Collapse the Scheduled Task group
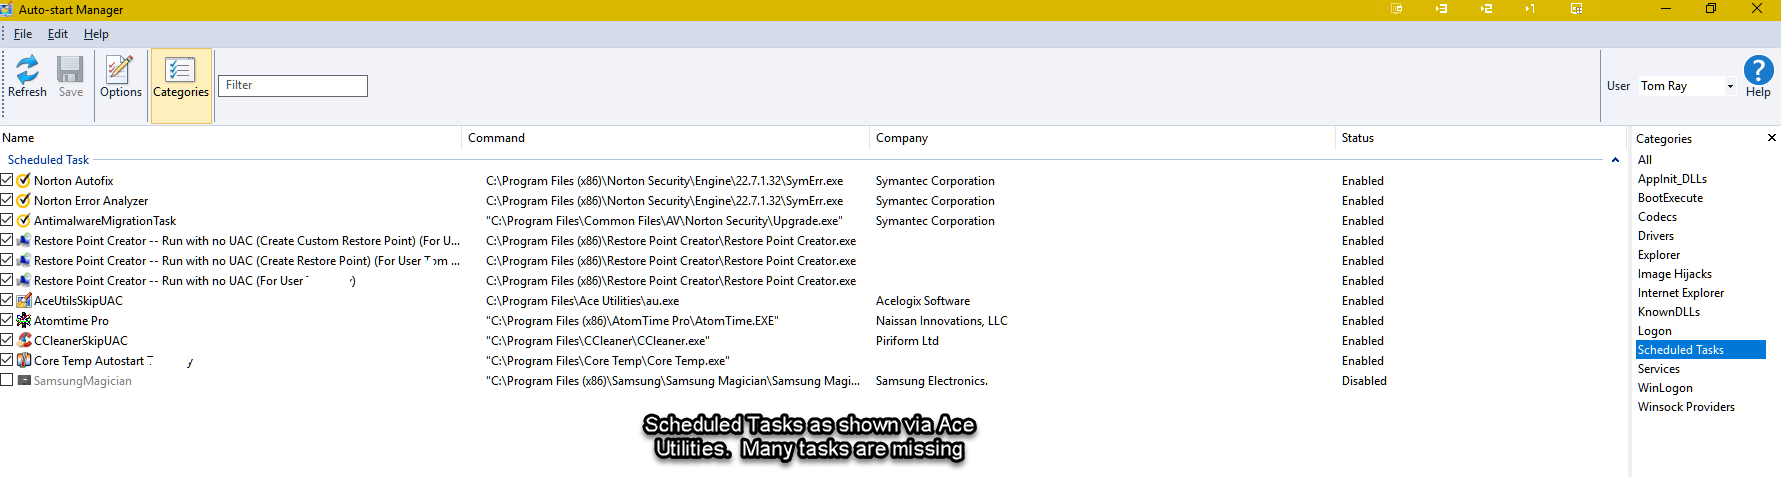Viewport: 1781px width, 480px height. coord(1615,160)
